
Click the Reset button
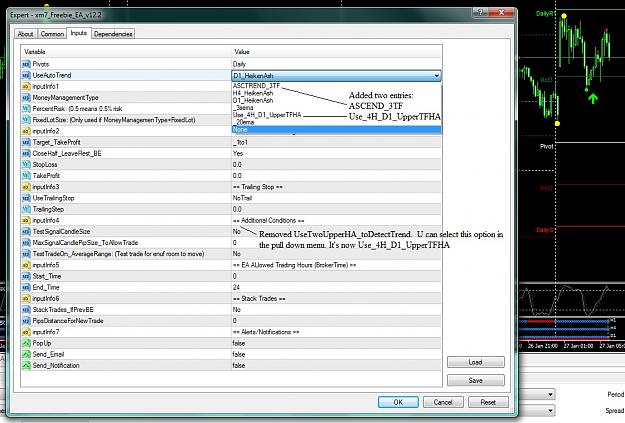click(488, 402)
